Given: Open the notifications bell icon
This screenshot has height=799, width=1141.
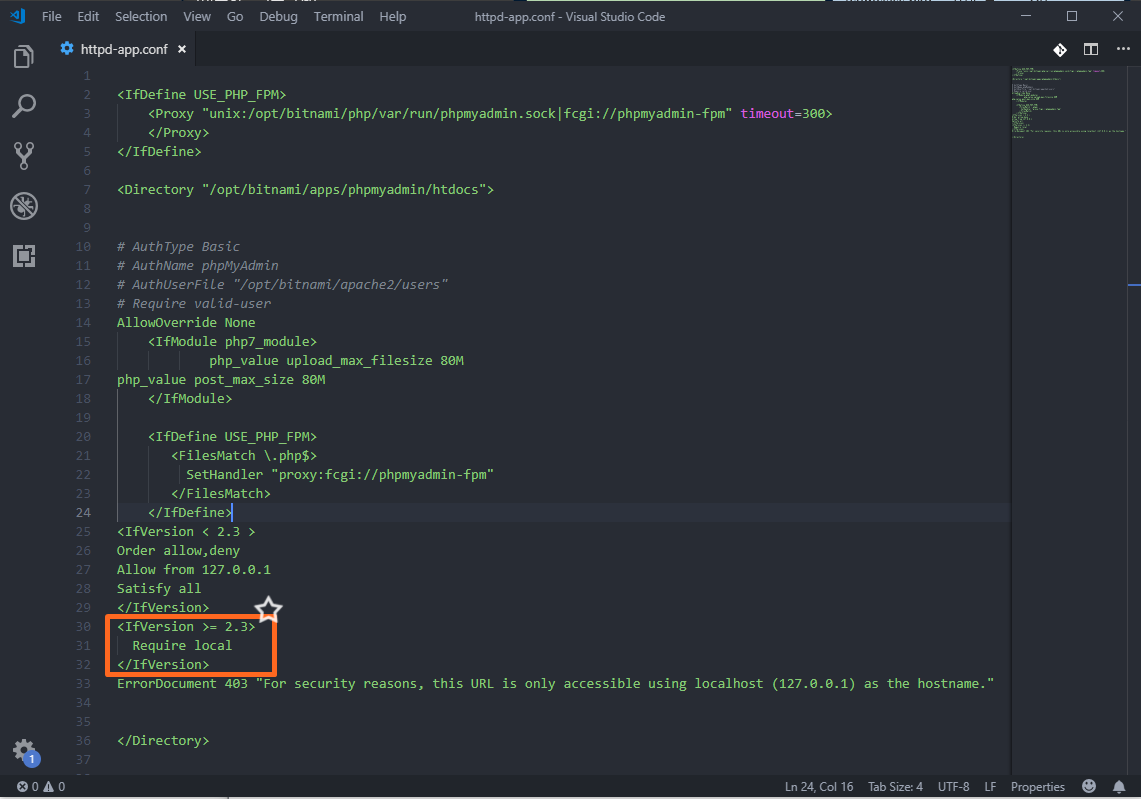Looking at the screenshot, I should 1119,787.
